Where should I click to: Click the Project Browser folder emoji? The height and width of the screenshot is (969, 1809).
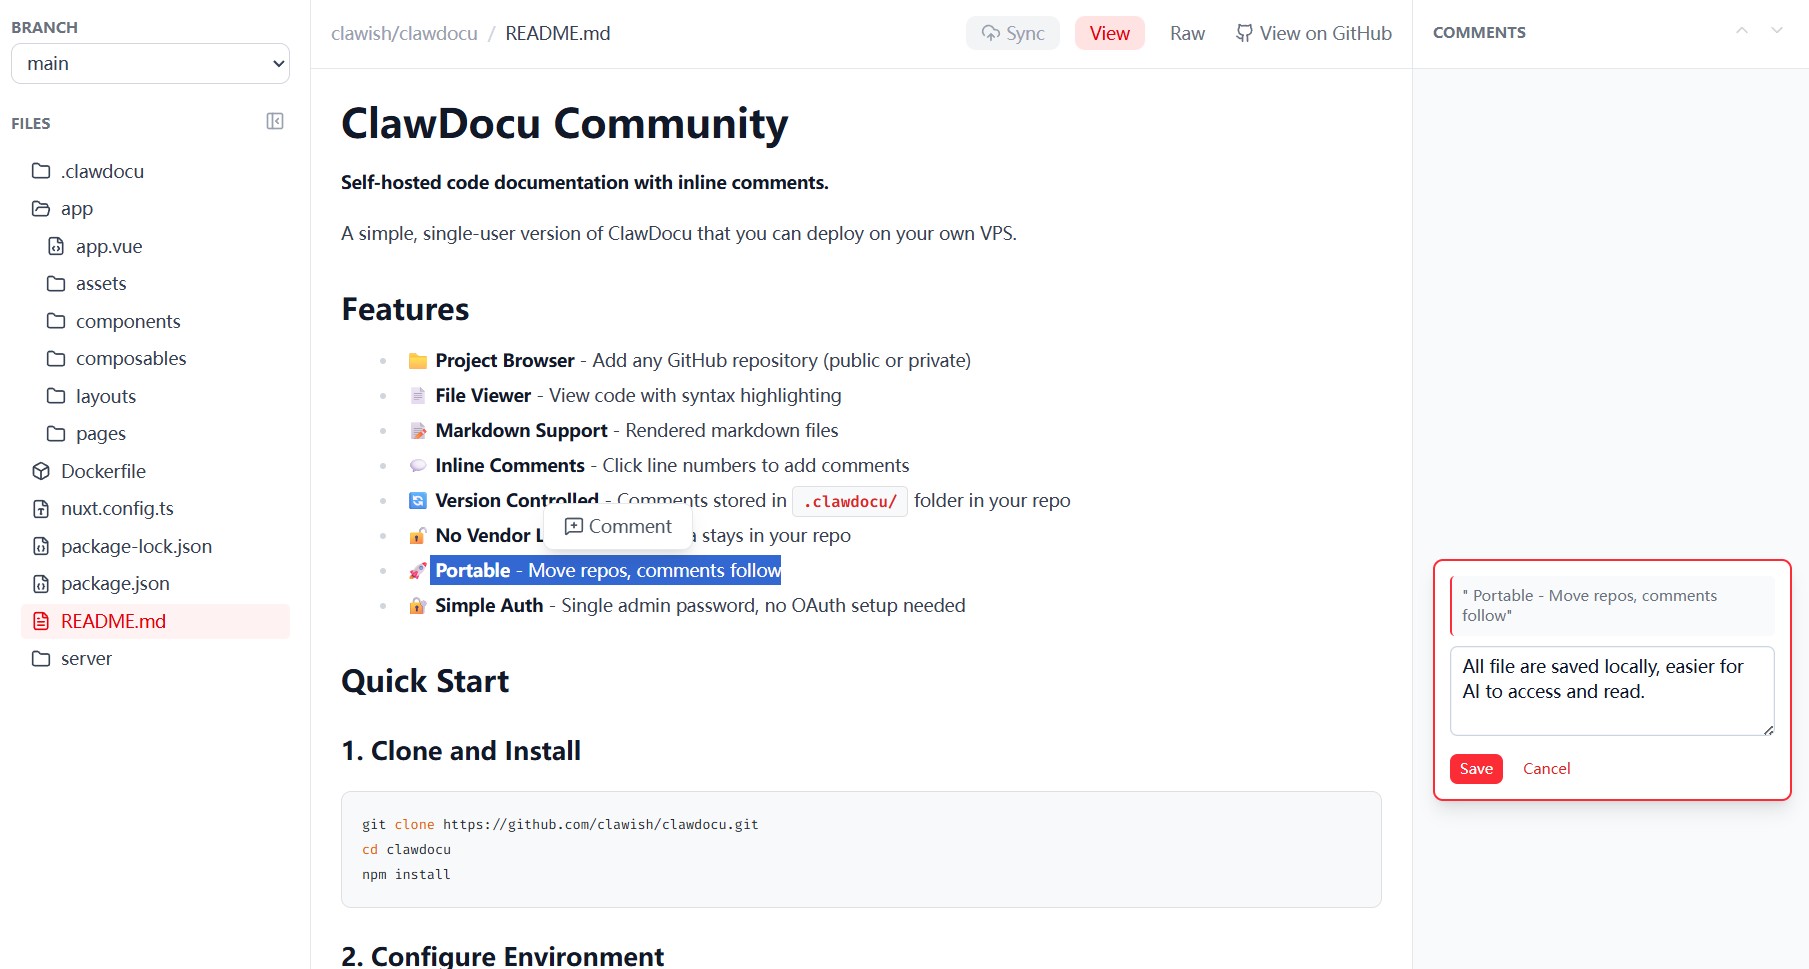[x=418, y=361]
